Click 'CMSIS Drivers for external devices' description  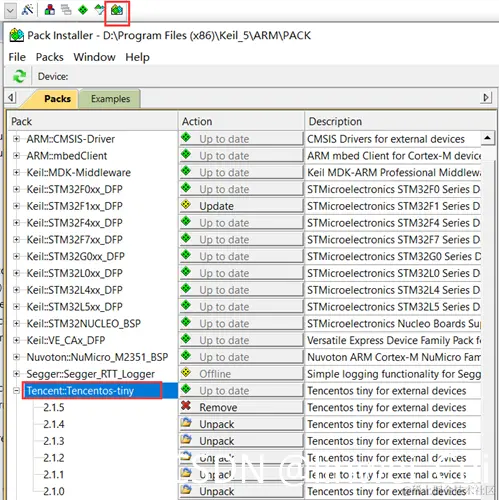386,139
